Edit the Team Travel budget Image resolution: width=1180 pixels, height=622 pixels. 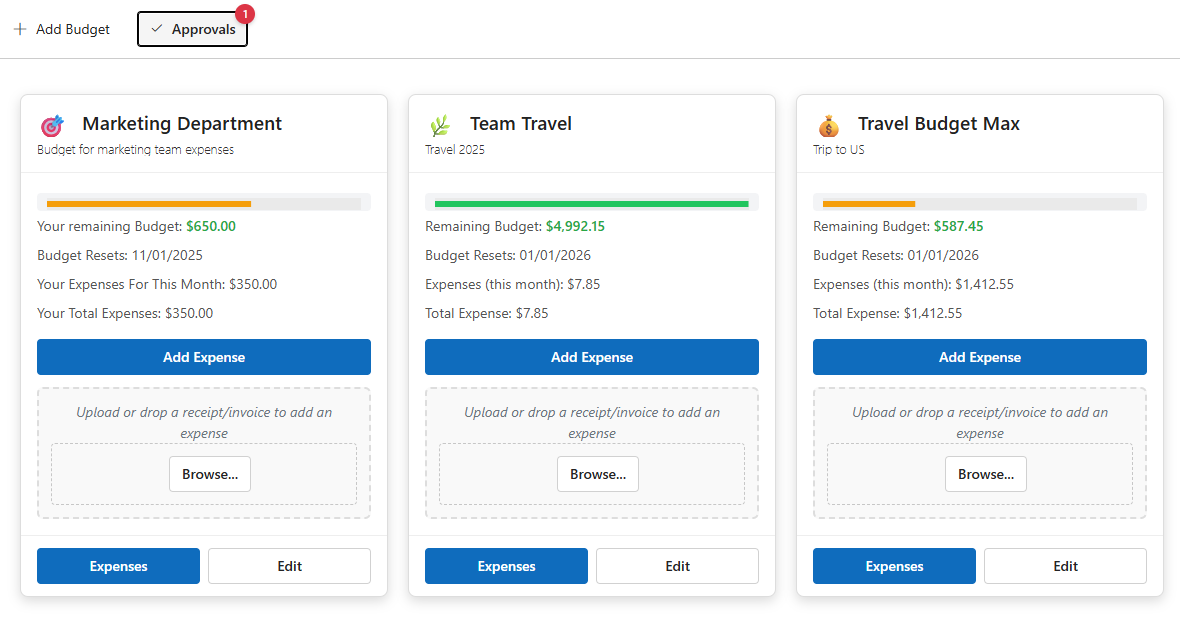coord(677,566)
